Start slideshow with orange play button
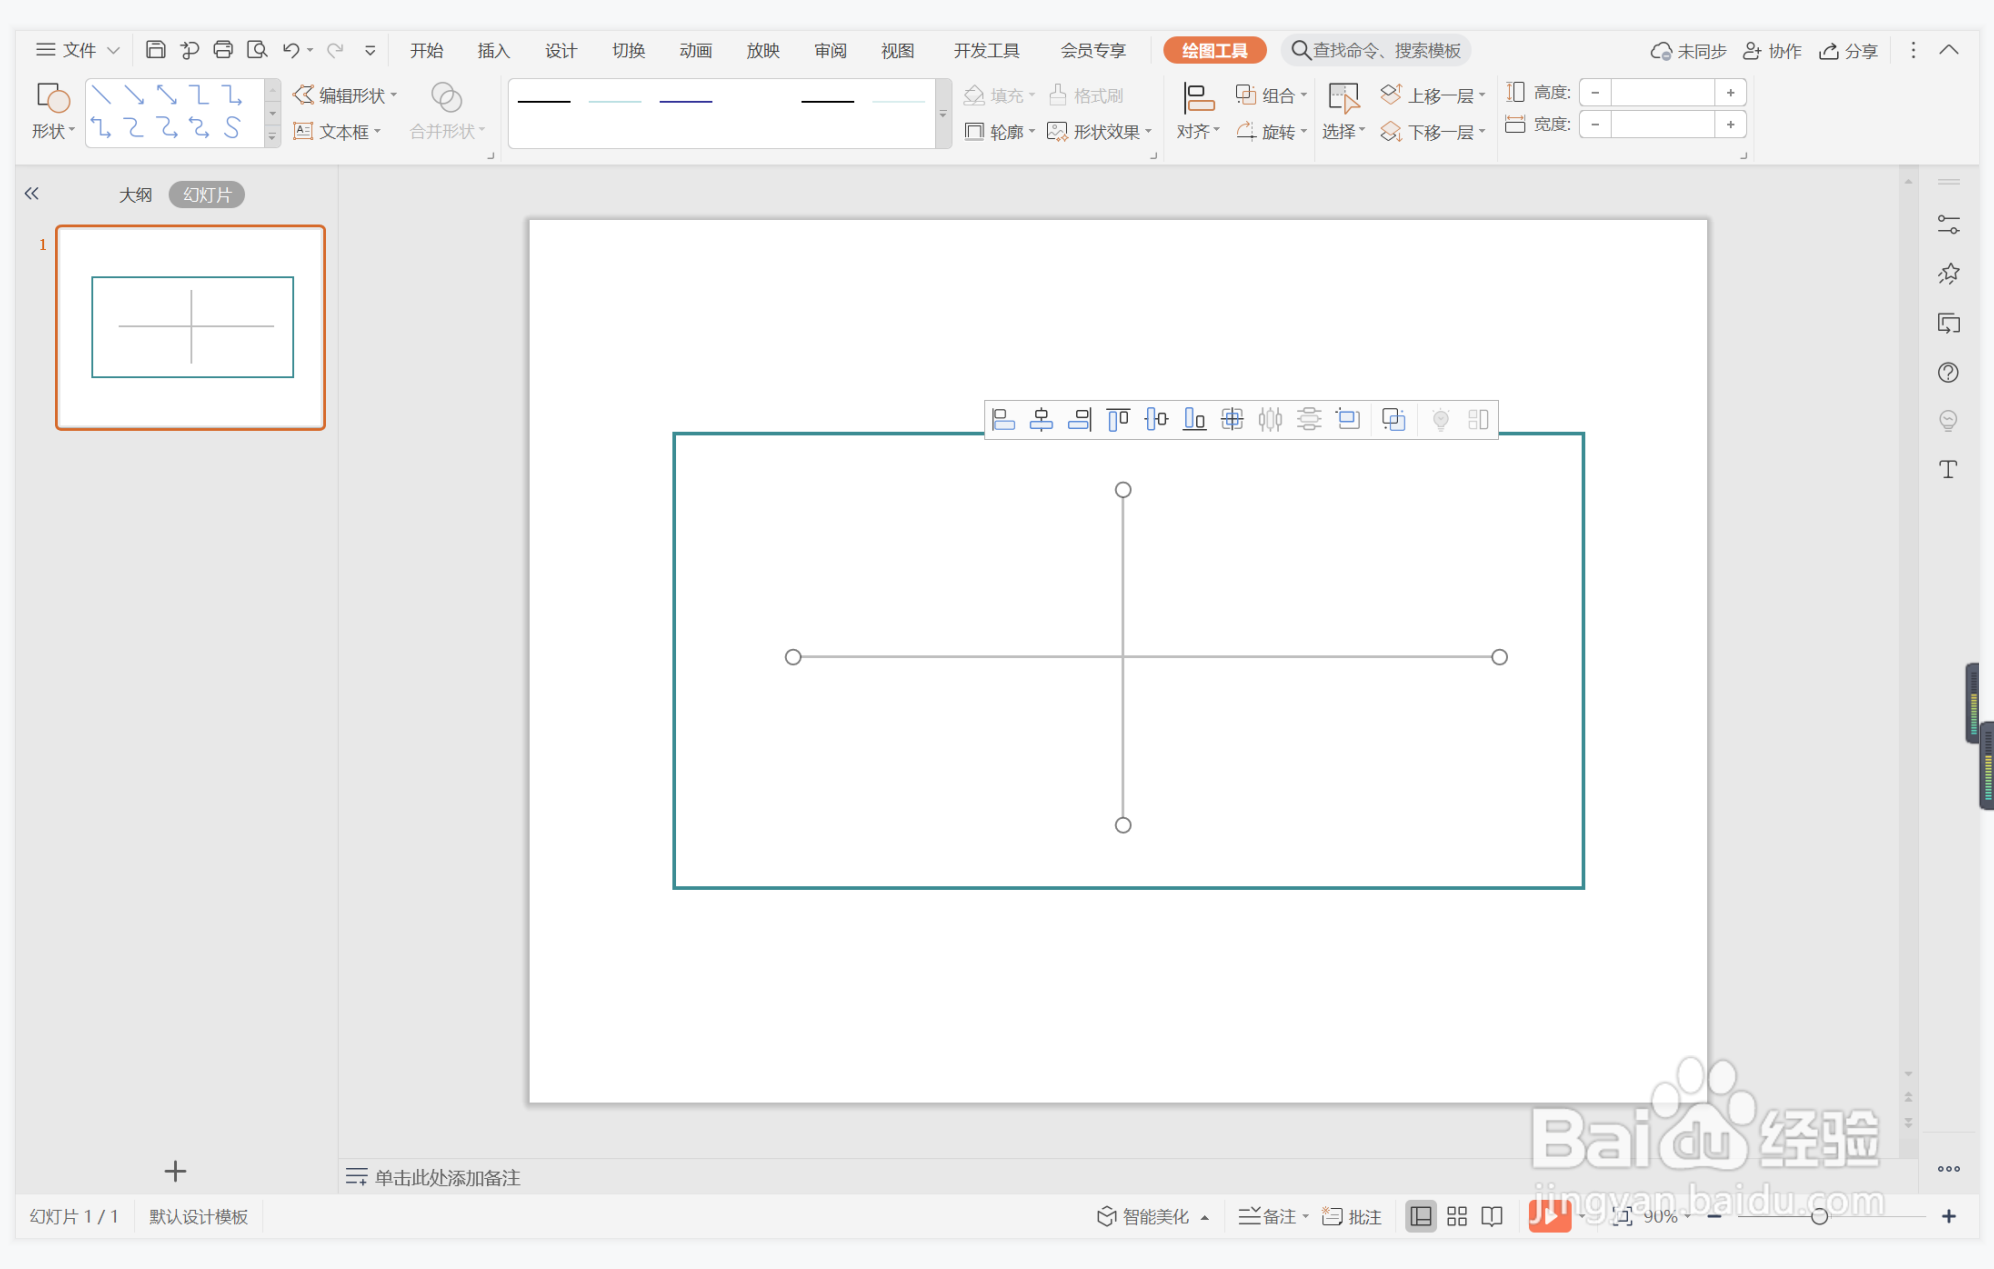Image resolution: width=1994 pixels, height=1269 pixels. [x=1549, y=1216]
